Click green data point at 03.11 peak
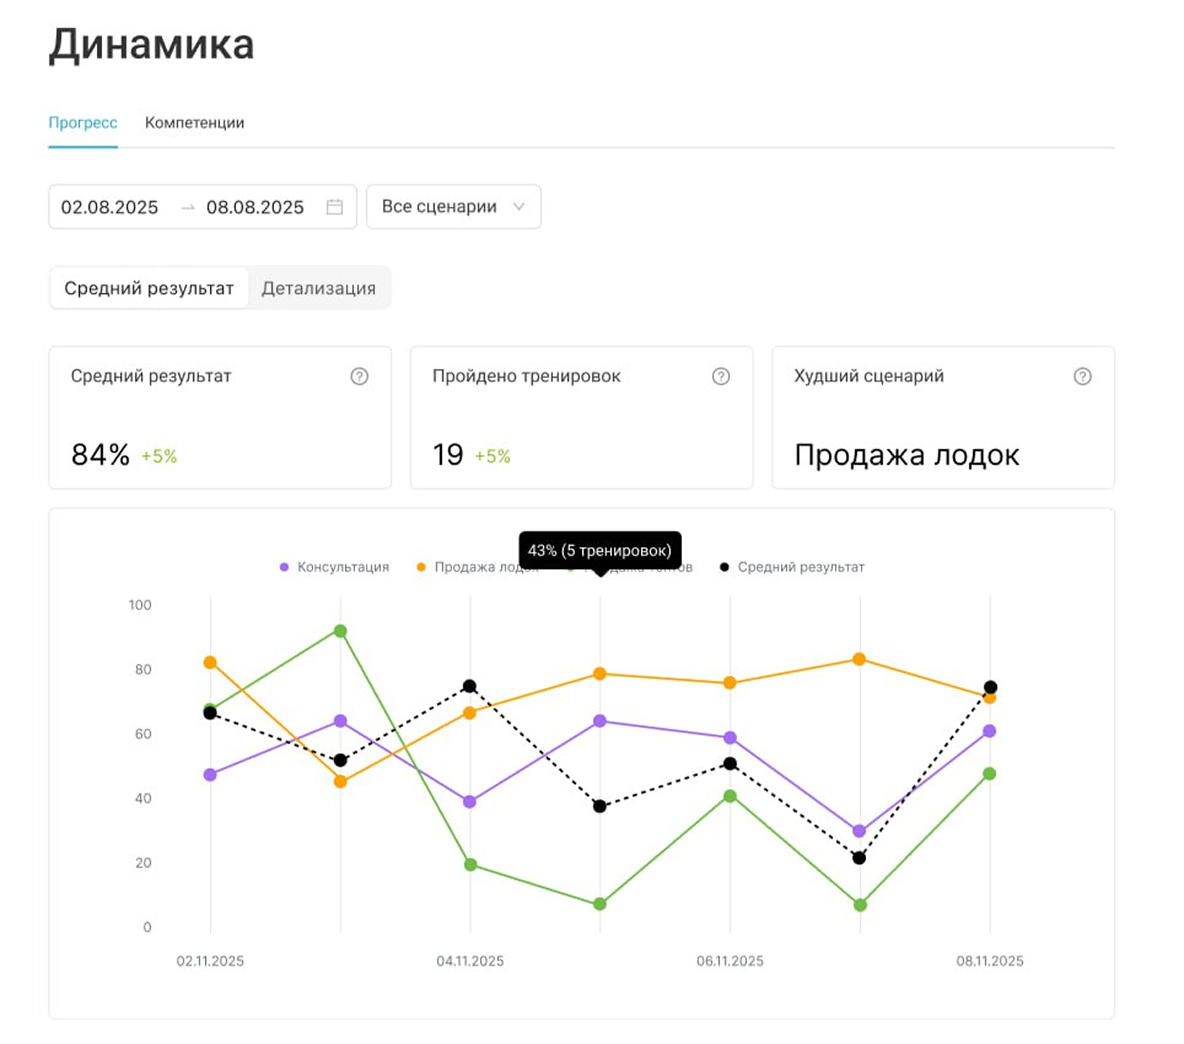This screenshot has width=1184, height=1044. coord(341,631)
